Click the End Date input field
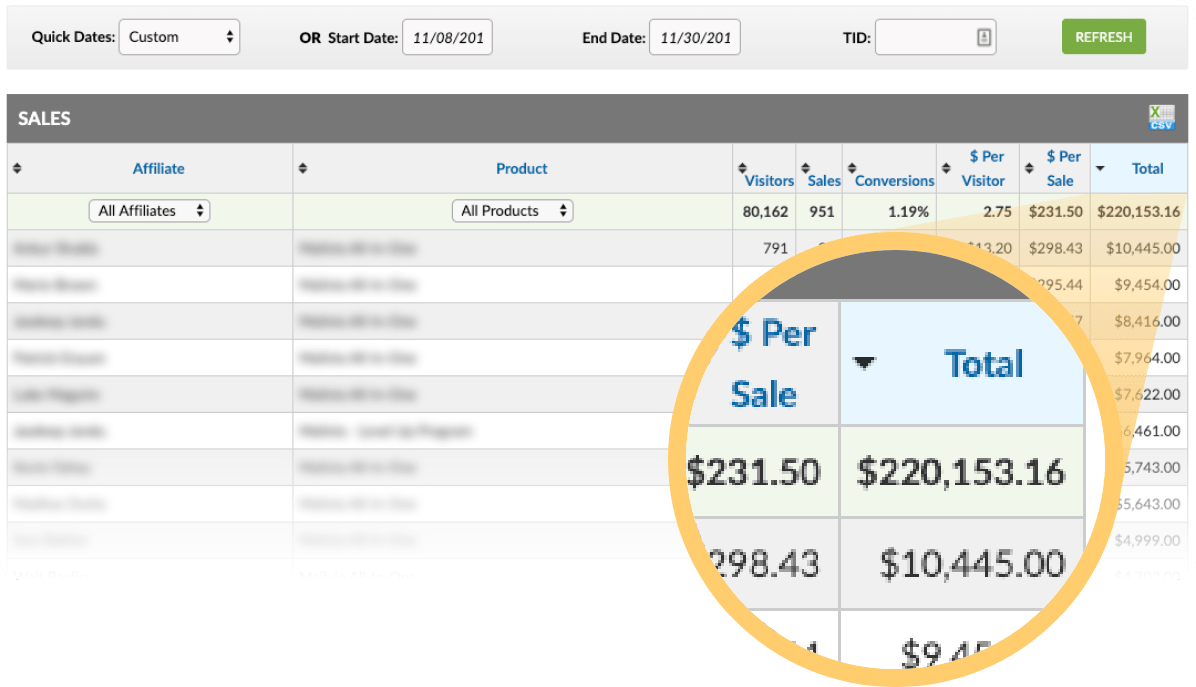Screen dimensions: 1196x687 693,38
